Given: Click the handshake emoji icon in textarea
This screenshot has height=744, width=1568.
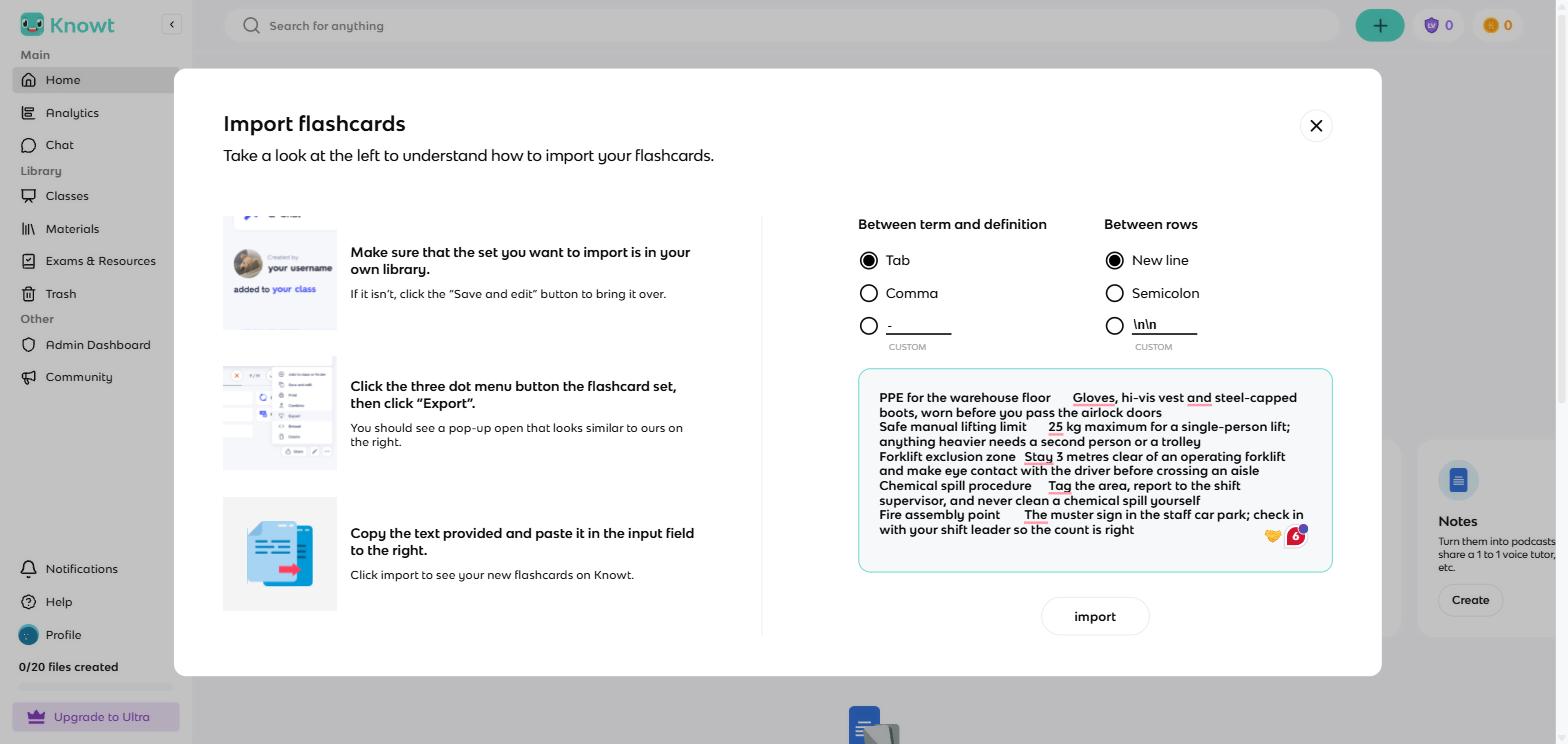Looking at the screenshot, I should [1273, 536].
